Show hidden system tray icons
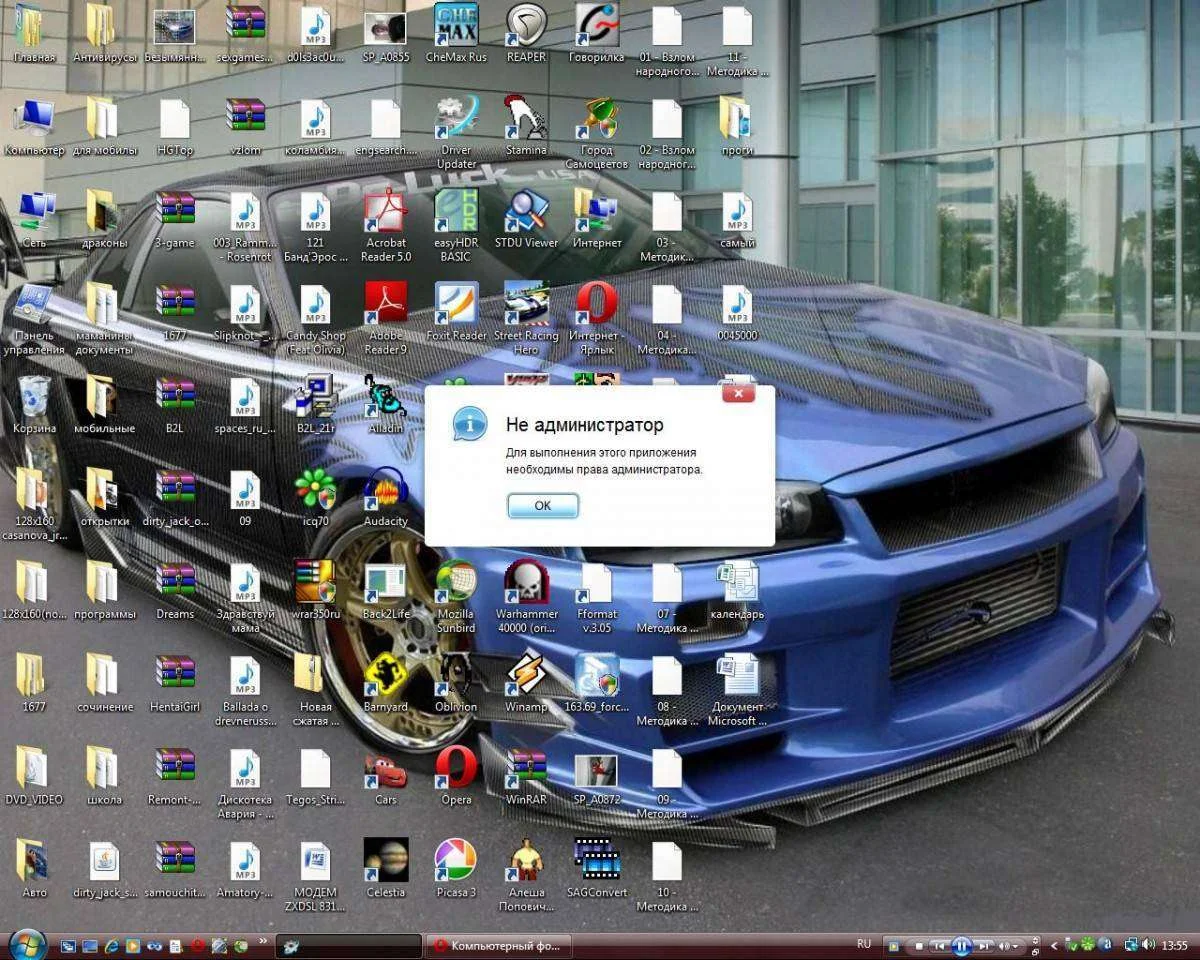 1053,945
